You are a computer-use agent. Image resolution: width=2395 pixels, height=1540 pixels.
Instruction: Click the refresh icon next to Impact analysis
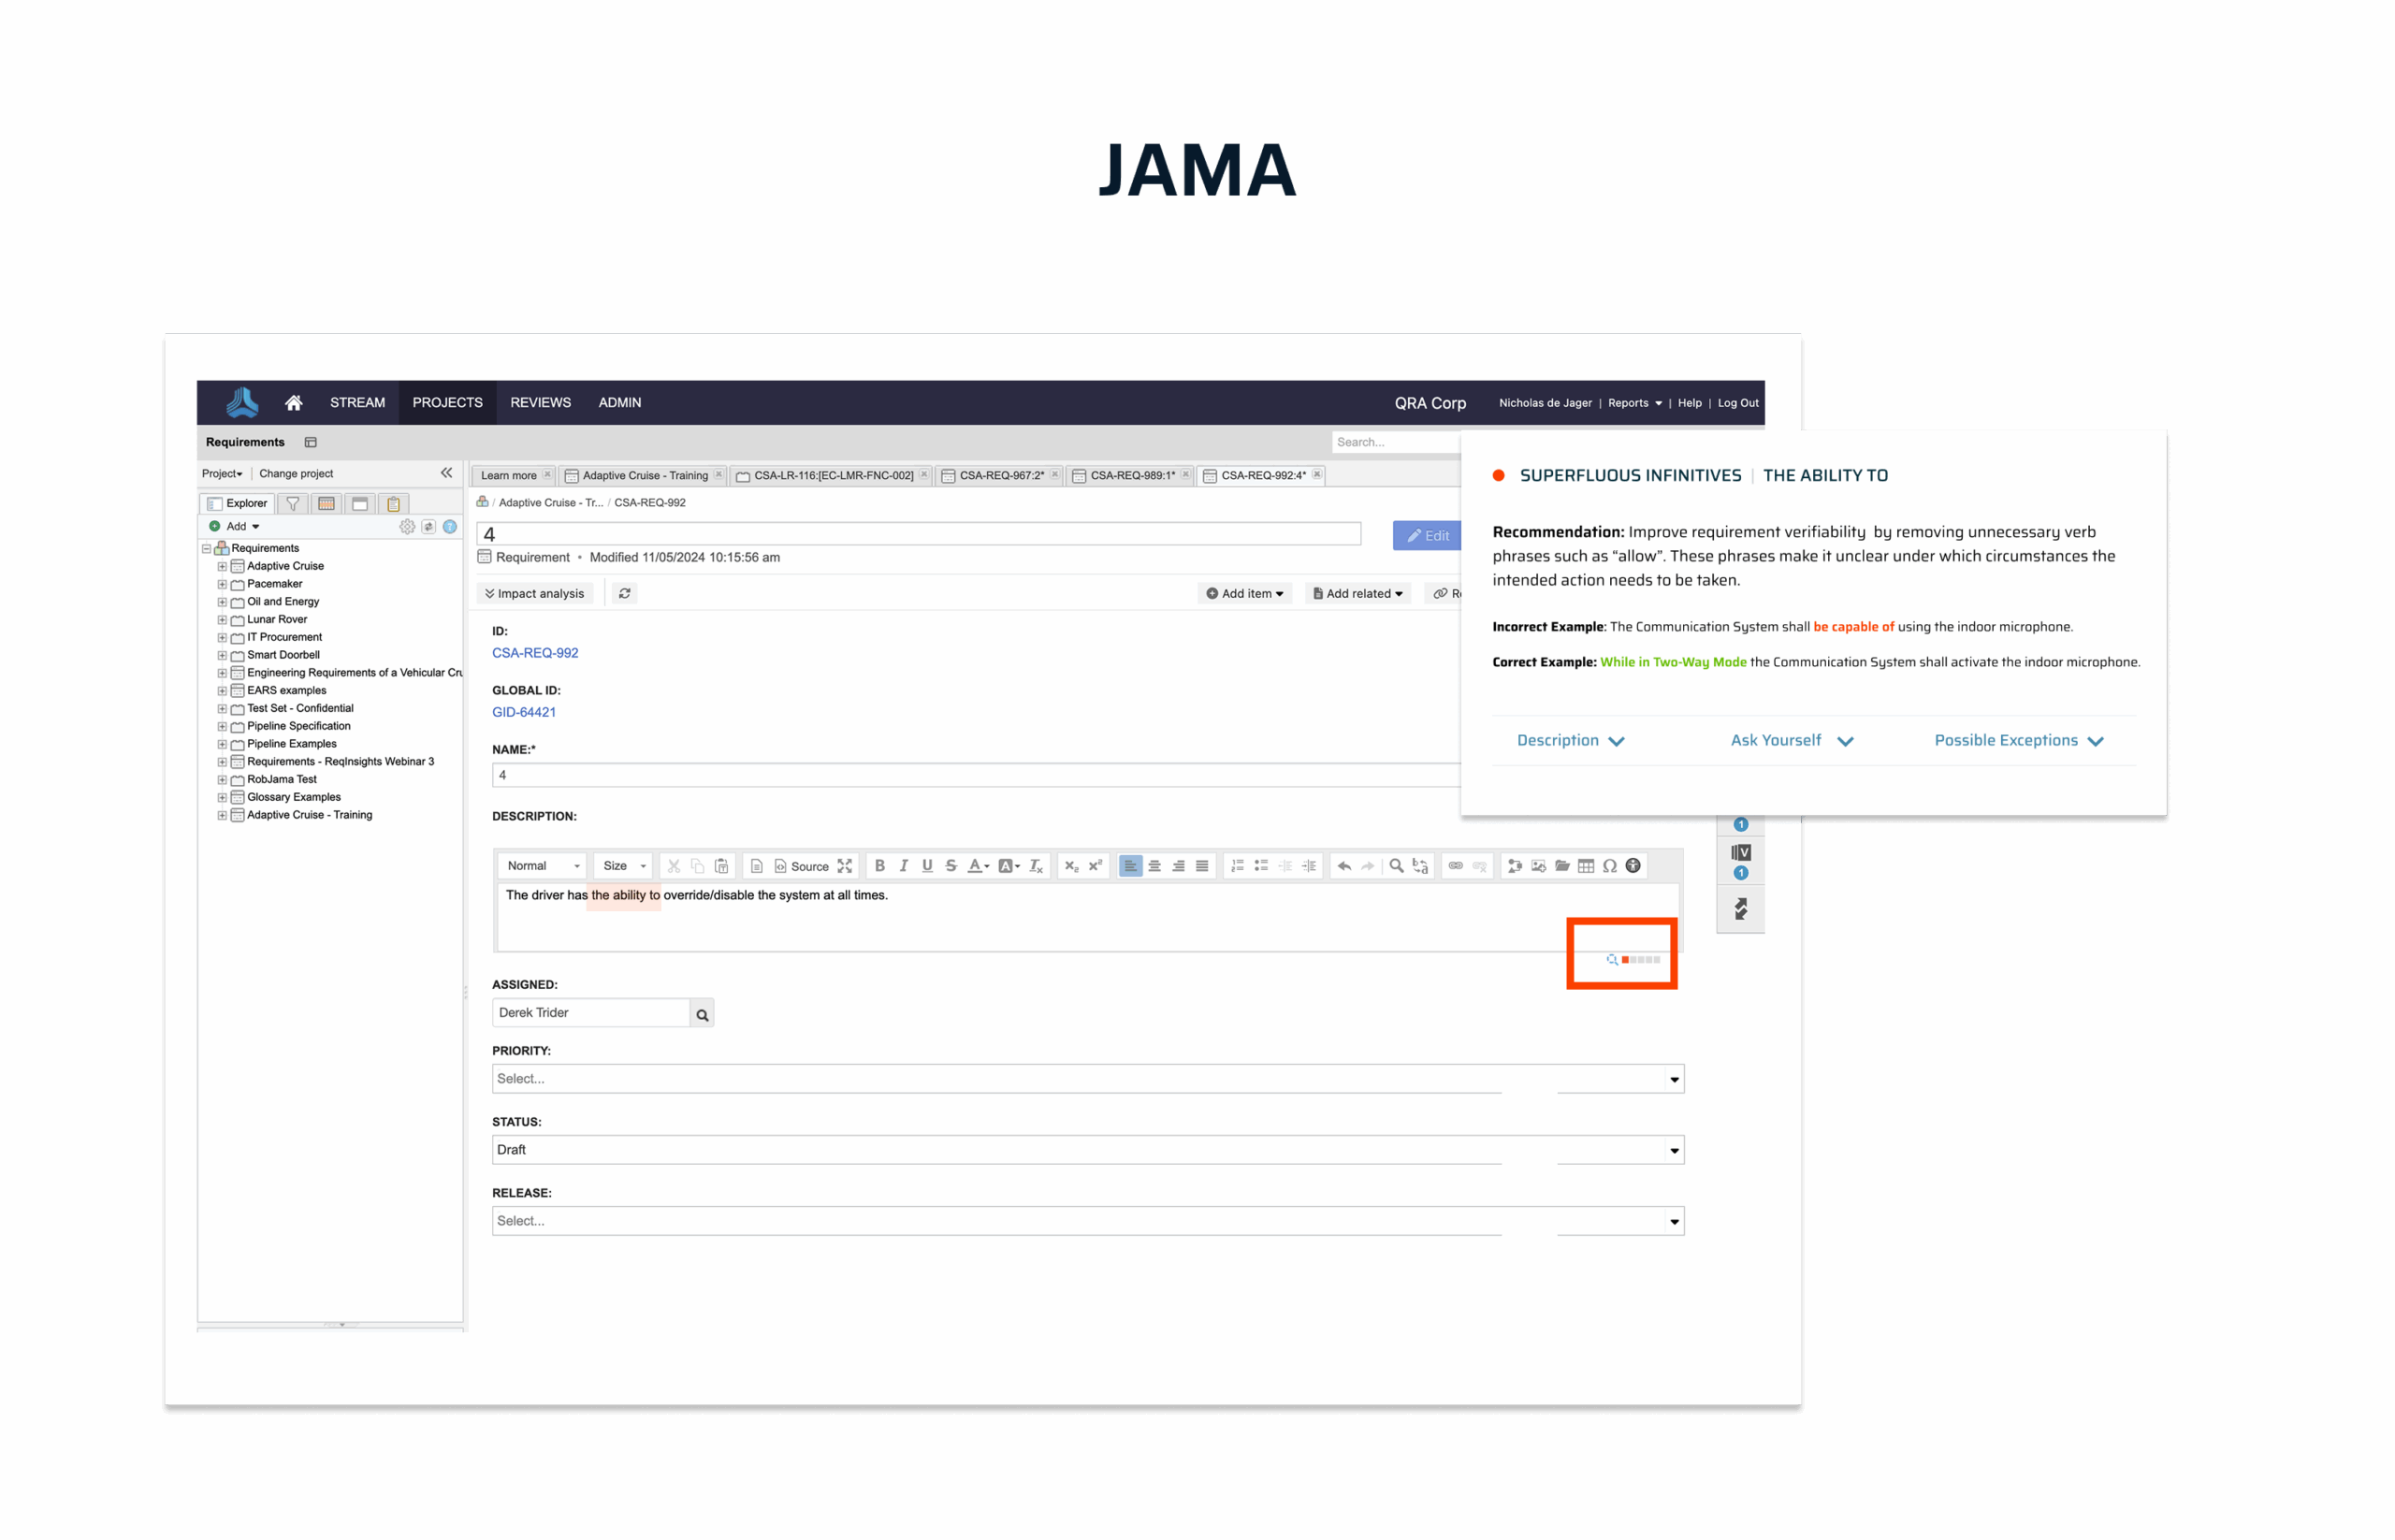click(625, 594)
